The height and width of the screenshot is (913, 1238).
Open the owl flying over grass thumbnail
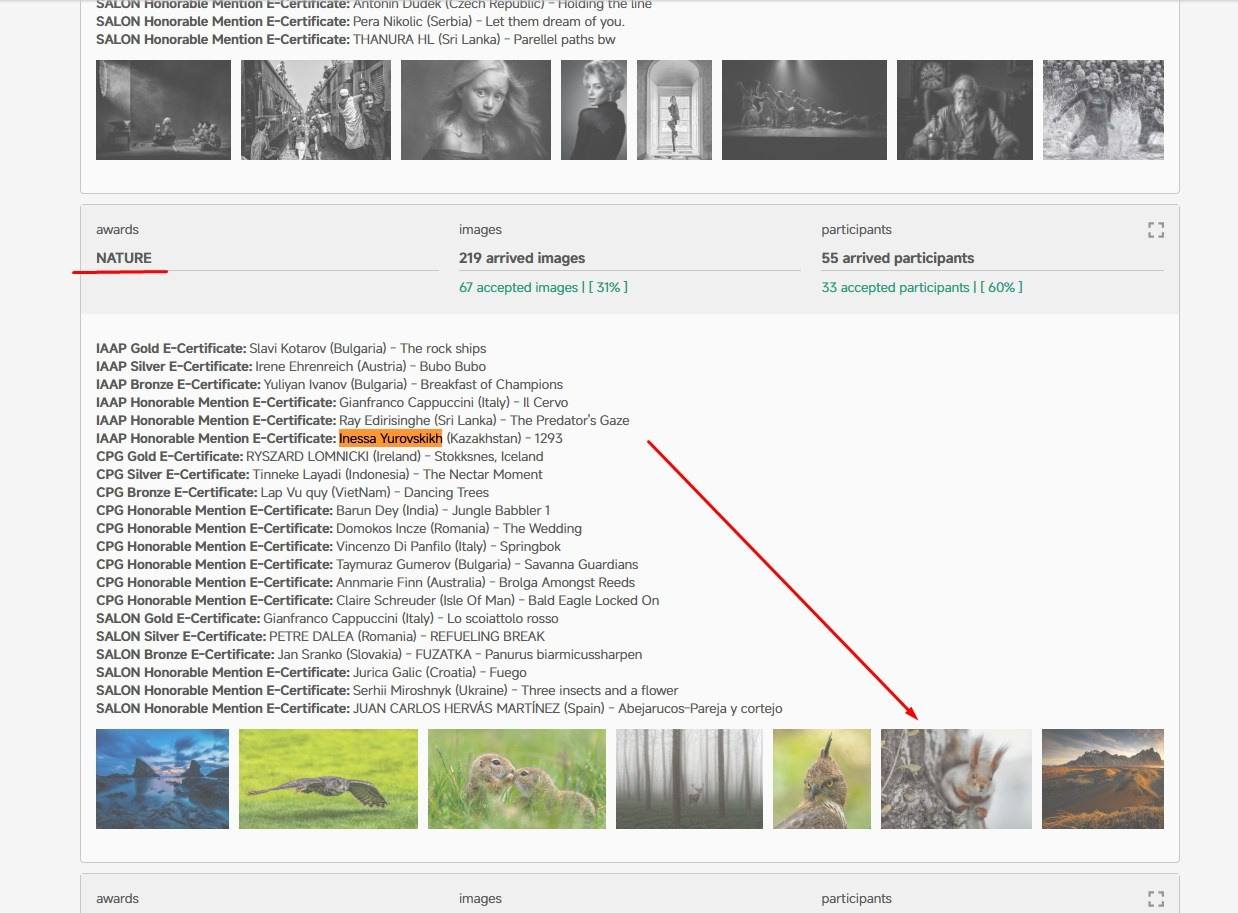coord(328,779)
